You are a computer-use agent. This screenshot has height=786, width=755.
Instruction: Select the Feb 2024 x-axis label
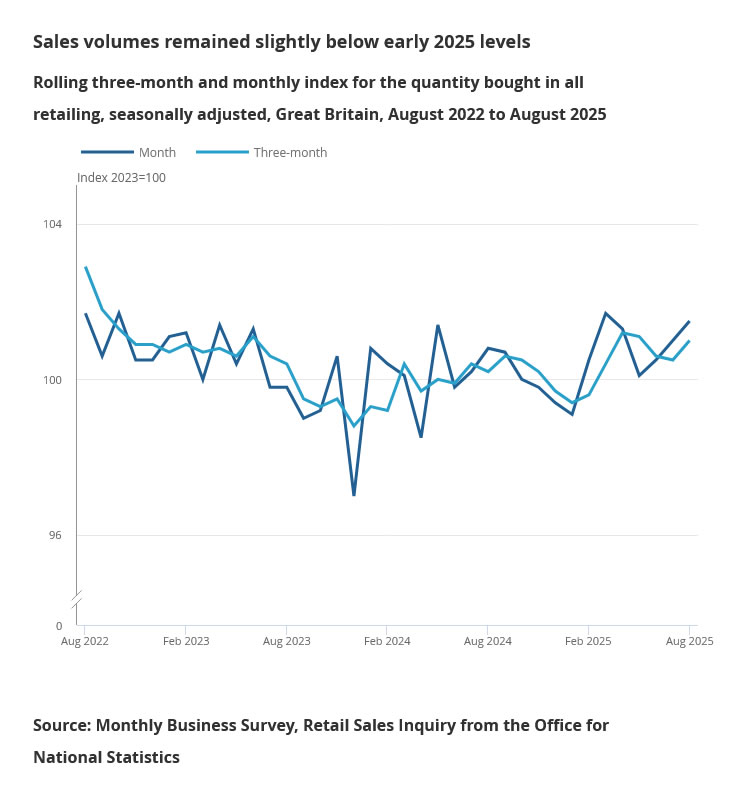coord(387,641)
